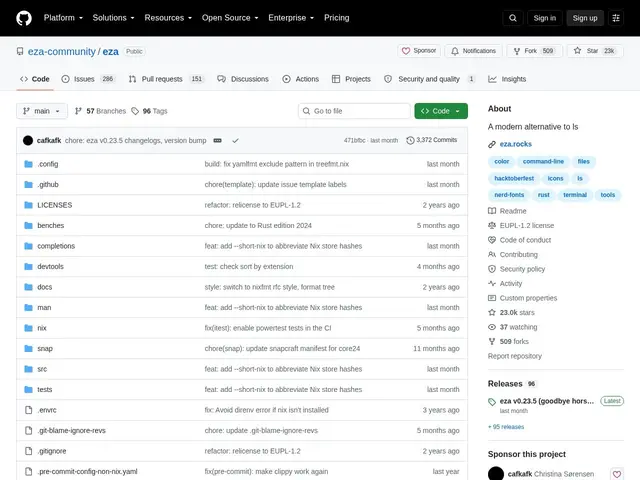Open the green Code dropdown button
Screen dimensions: 640x480
441,111
